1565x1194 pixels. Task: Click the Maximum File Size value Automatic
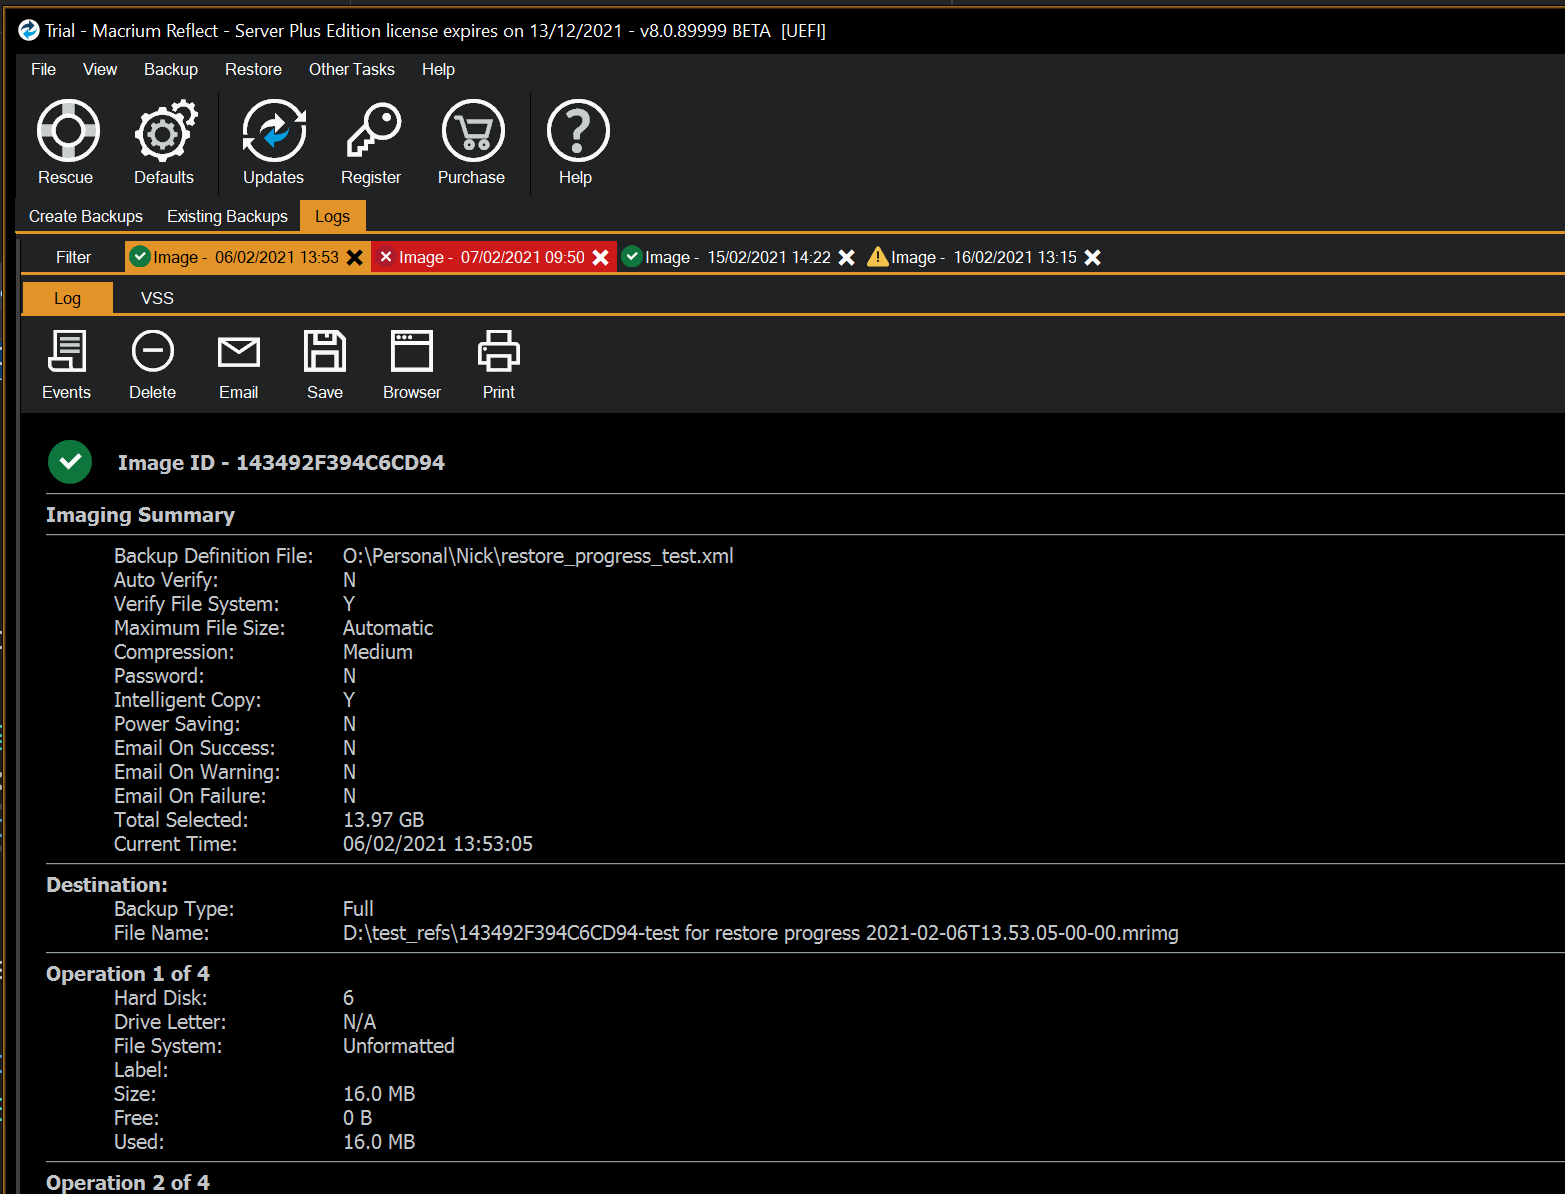coord(388,628)
